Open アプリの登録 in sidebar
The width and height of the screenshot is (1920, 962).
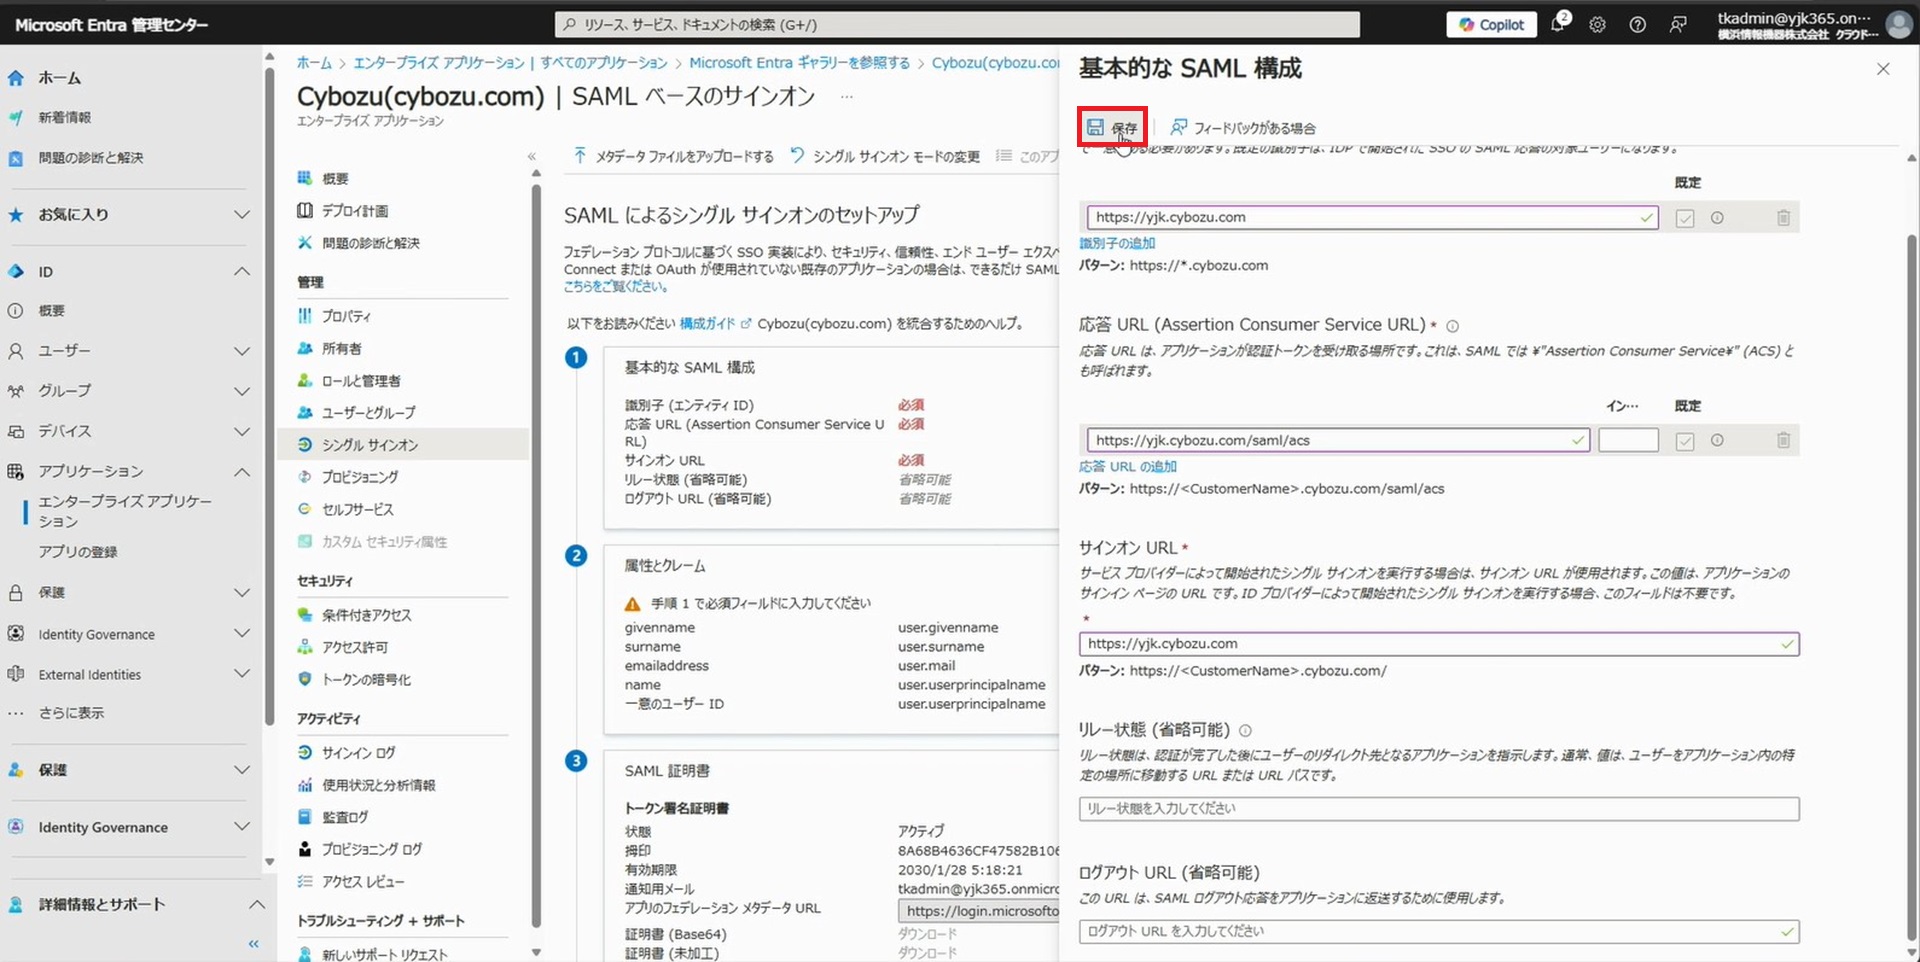(78, 552)
